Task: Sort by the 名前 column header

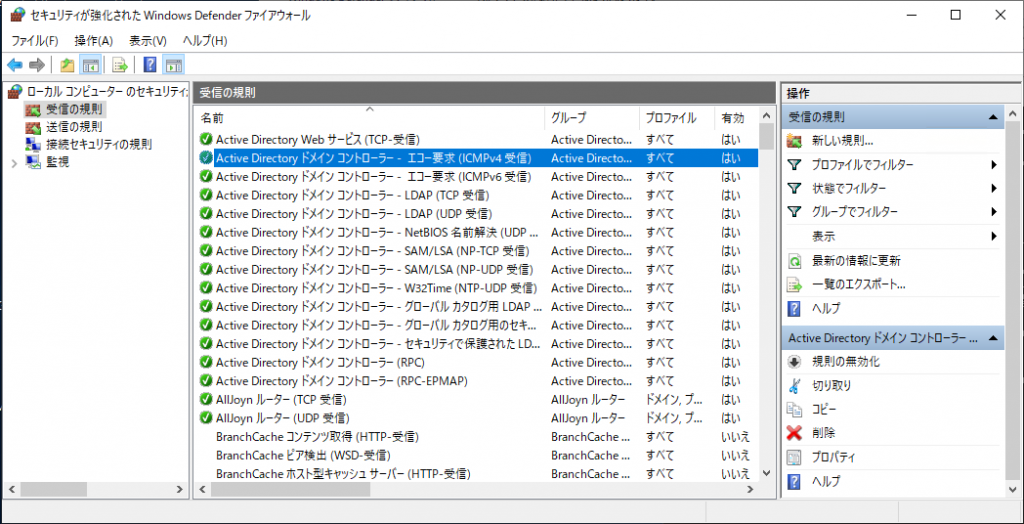Action: (370, 118)
